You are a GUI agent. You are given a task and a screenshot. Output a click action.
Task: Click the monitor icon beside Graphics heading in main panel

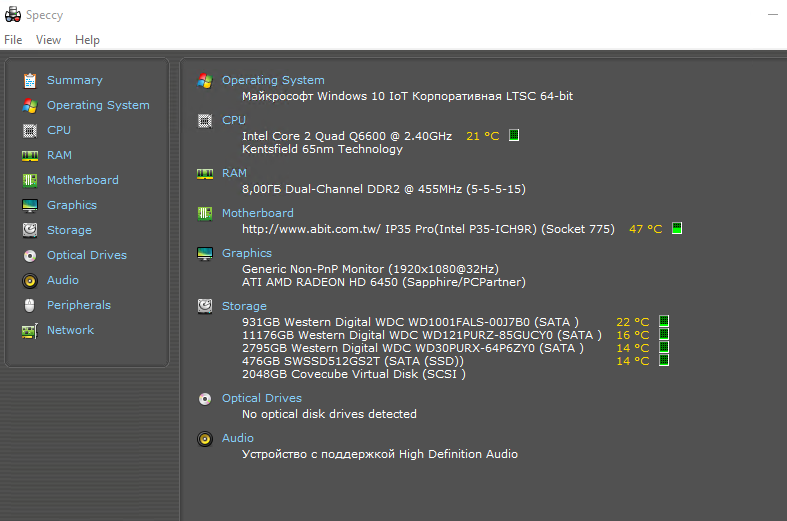(205, 253)
